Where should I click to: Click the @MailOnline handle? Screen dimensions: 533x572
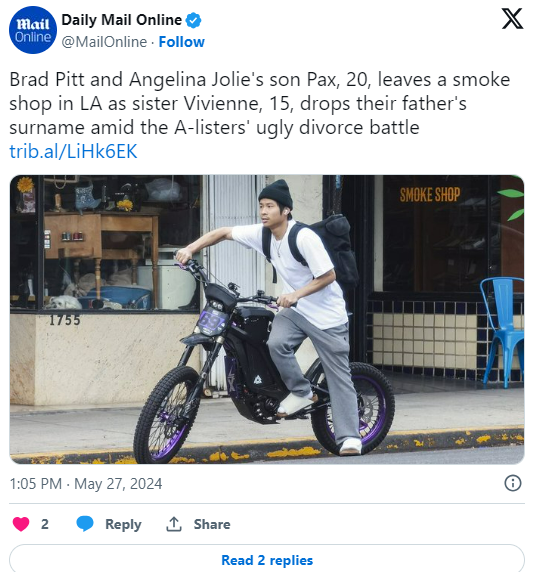tap(104, 42)
